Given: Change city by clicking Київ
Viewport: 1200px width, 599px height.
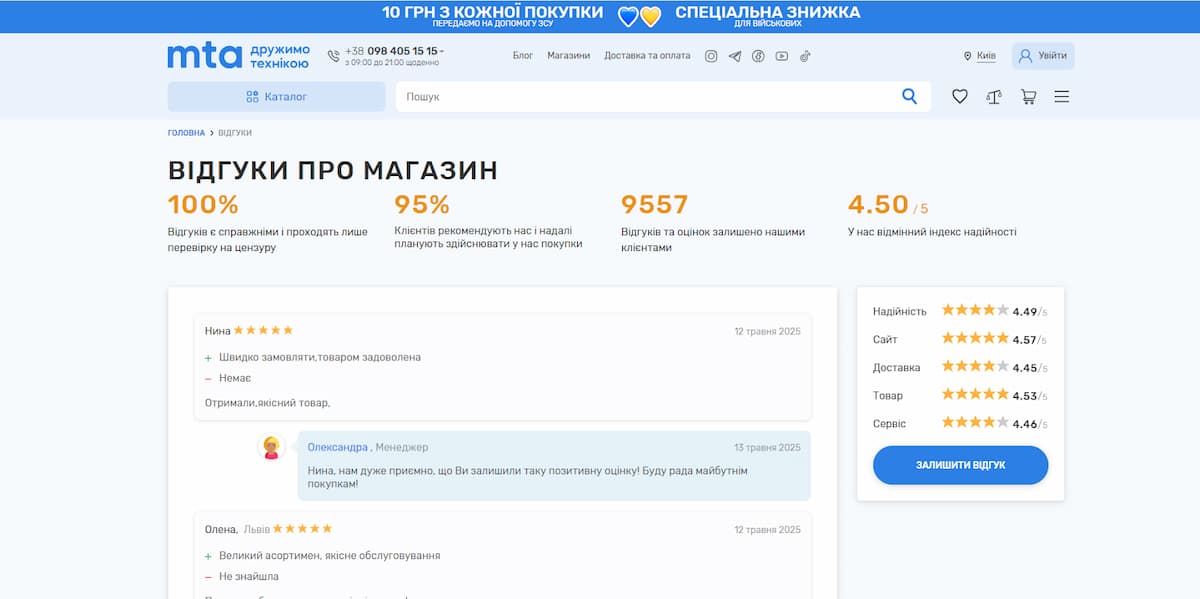Looking at the screenshot, I should 986,56.
